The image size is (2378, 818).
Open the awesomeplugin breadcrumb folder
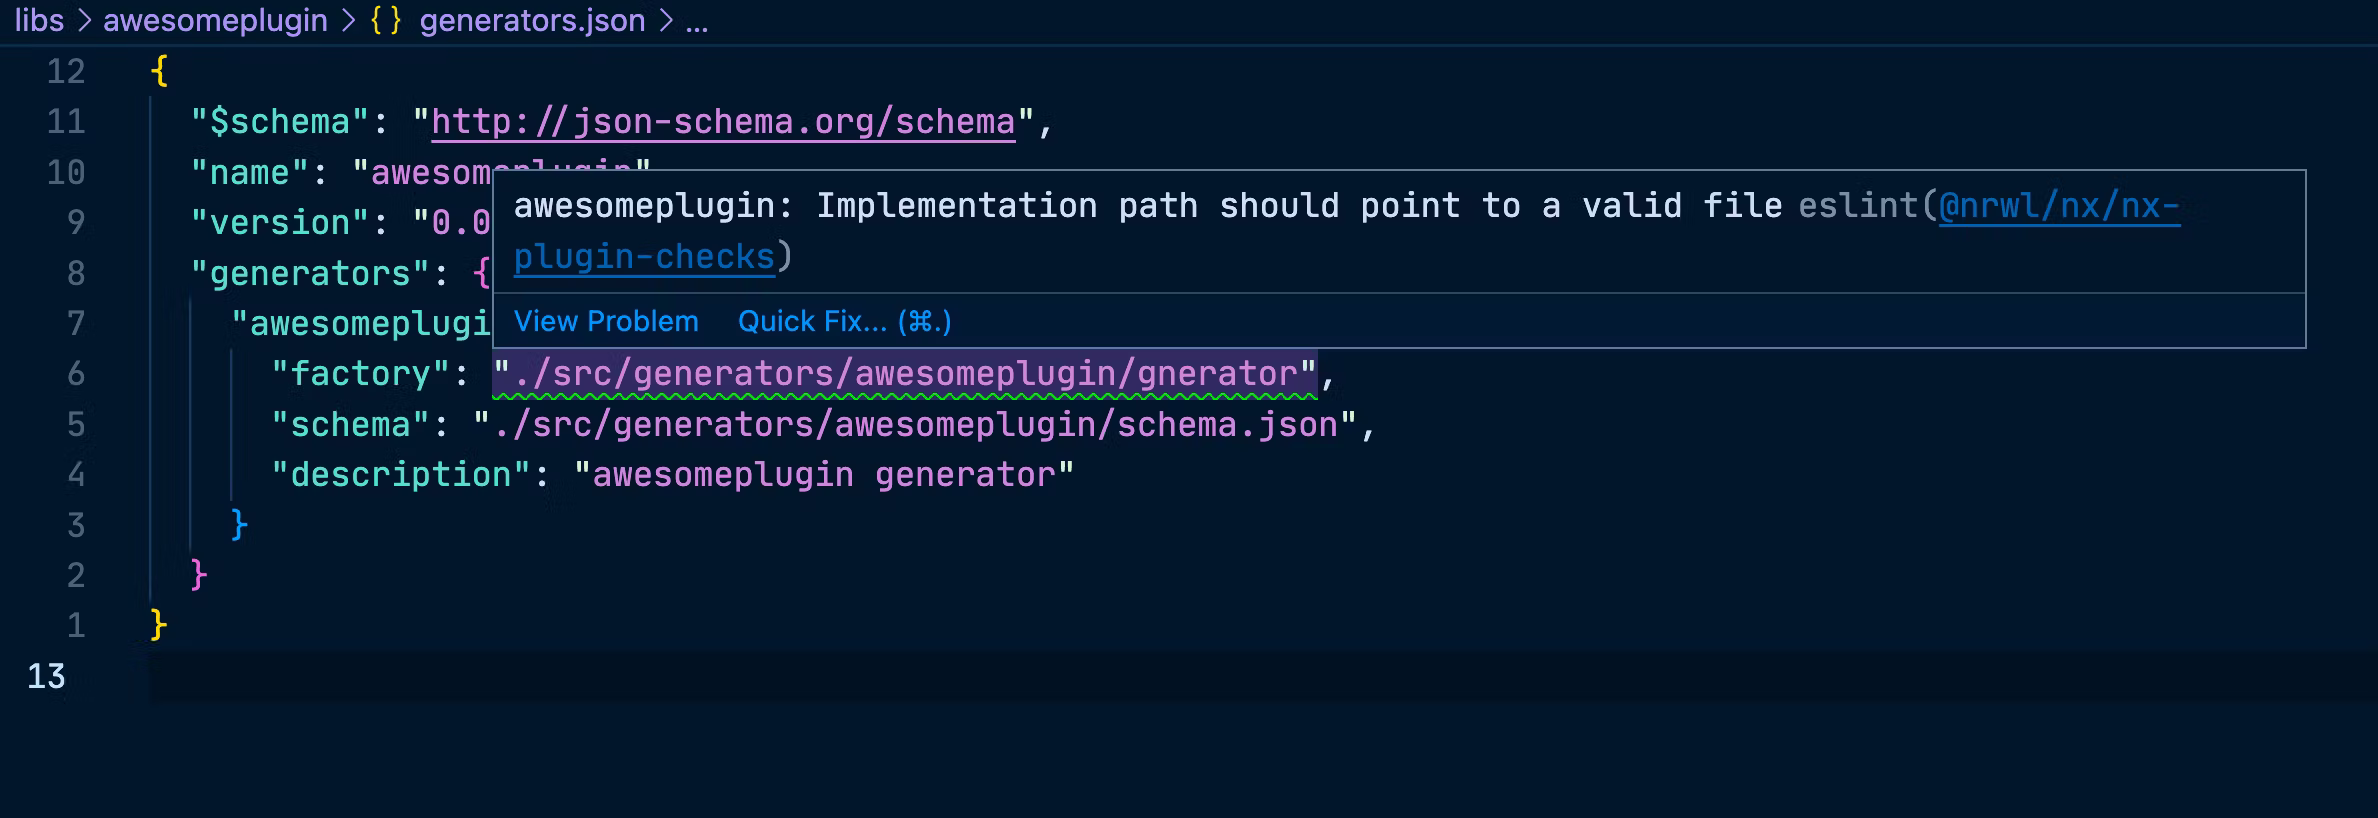point(215,21)
